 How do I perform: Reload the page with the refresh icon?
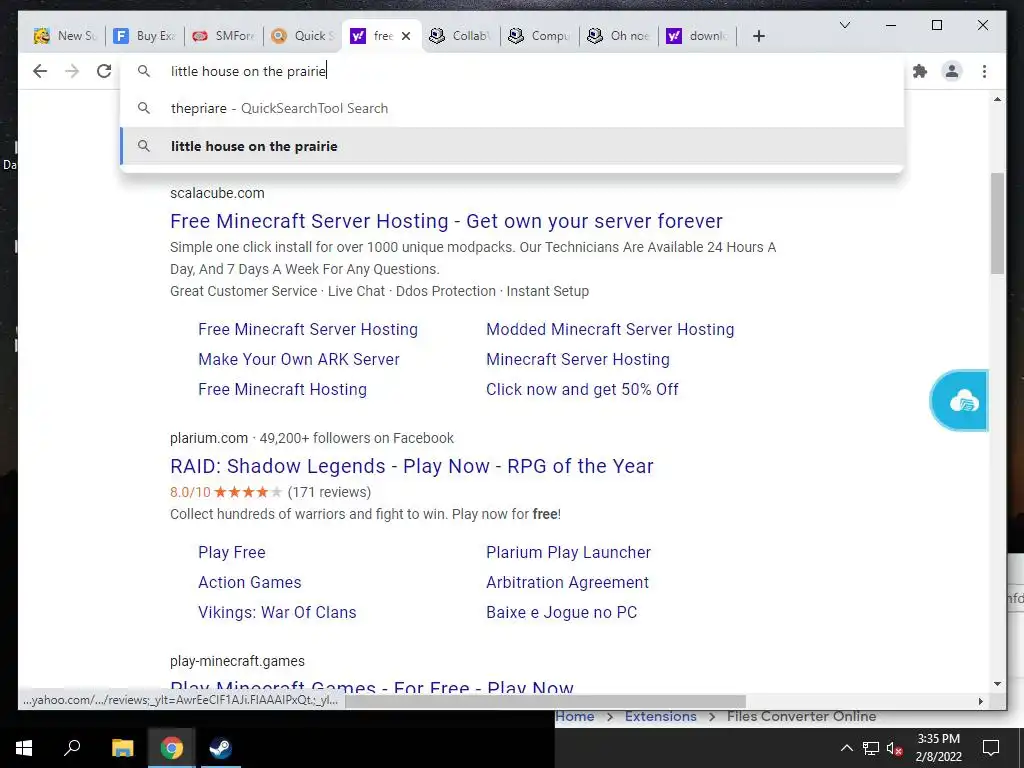(104, 71)
